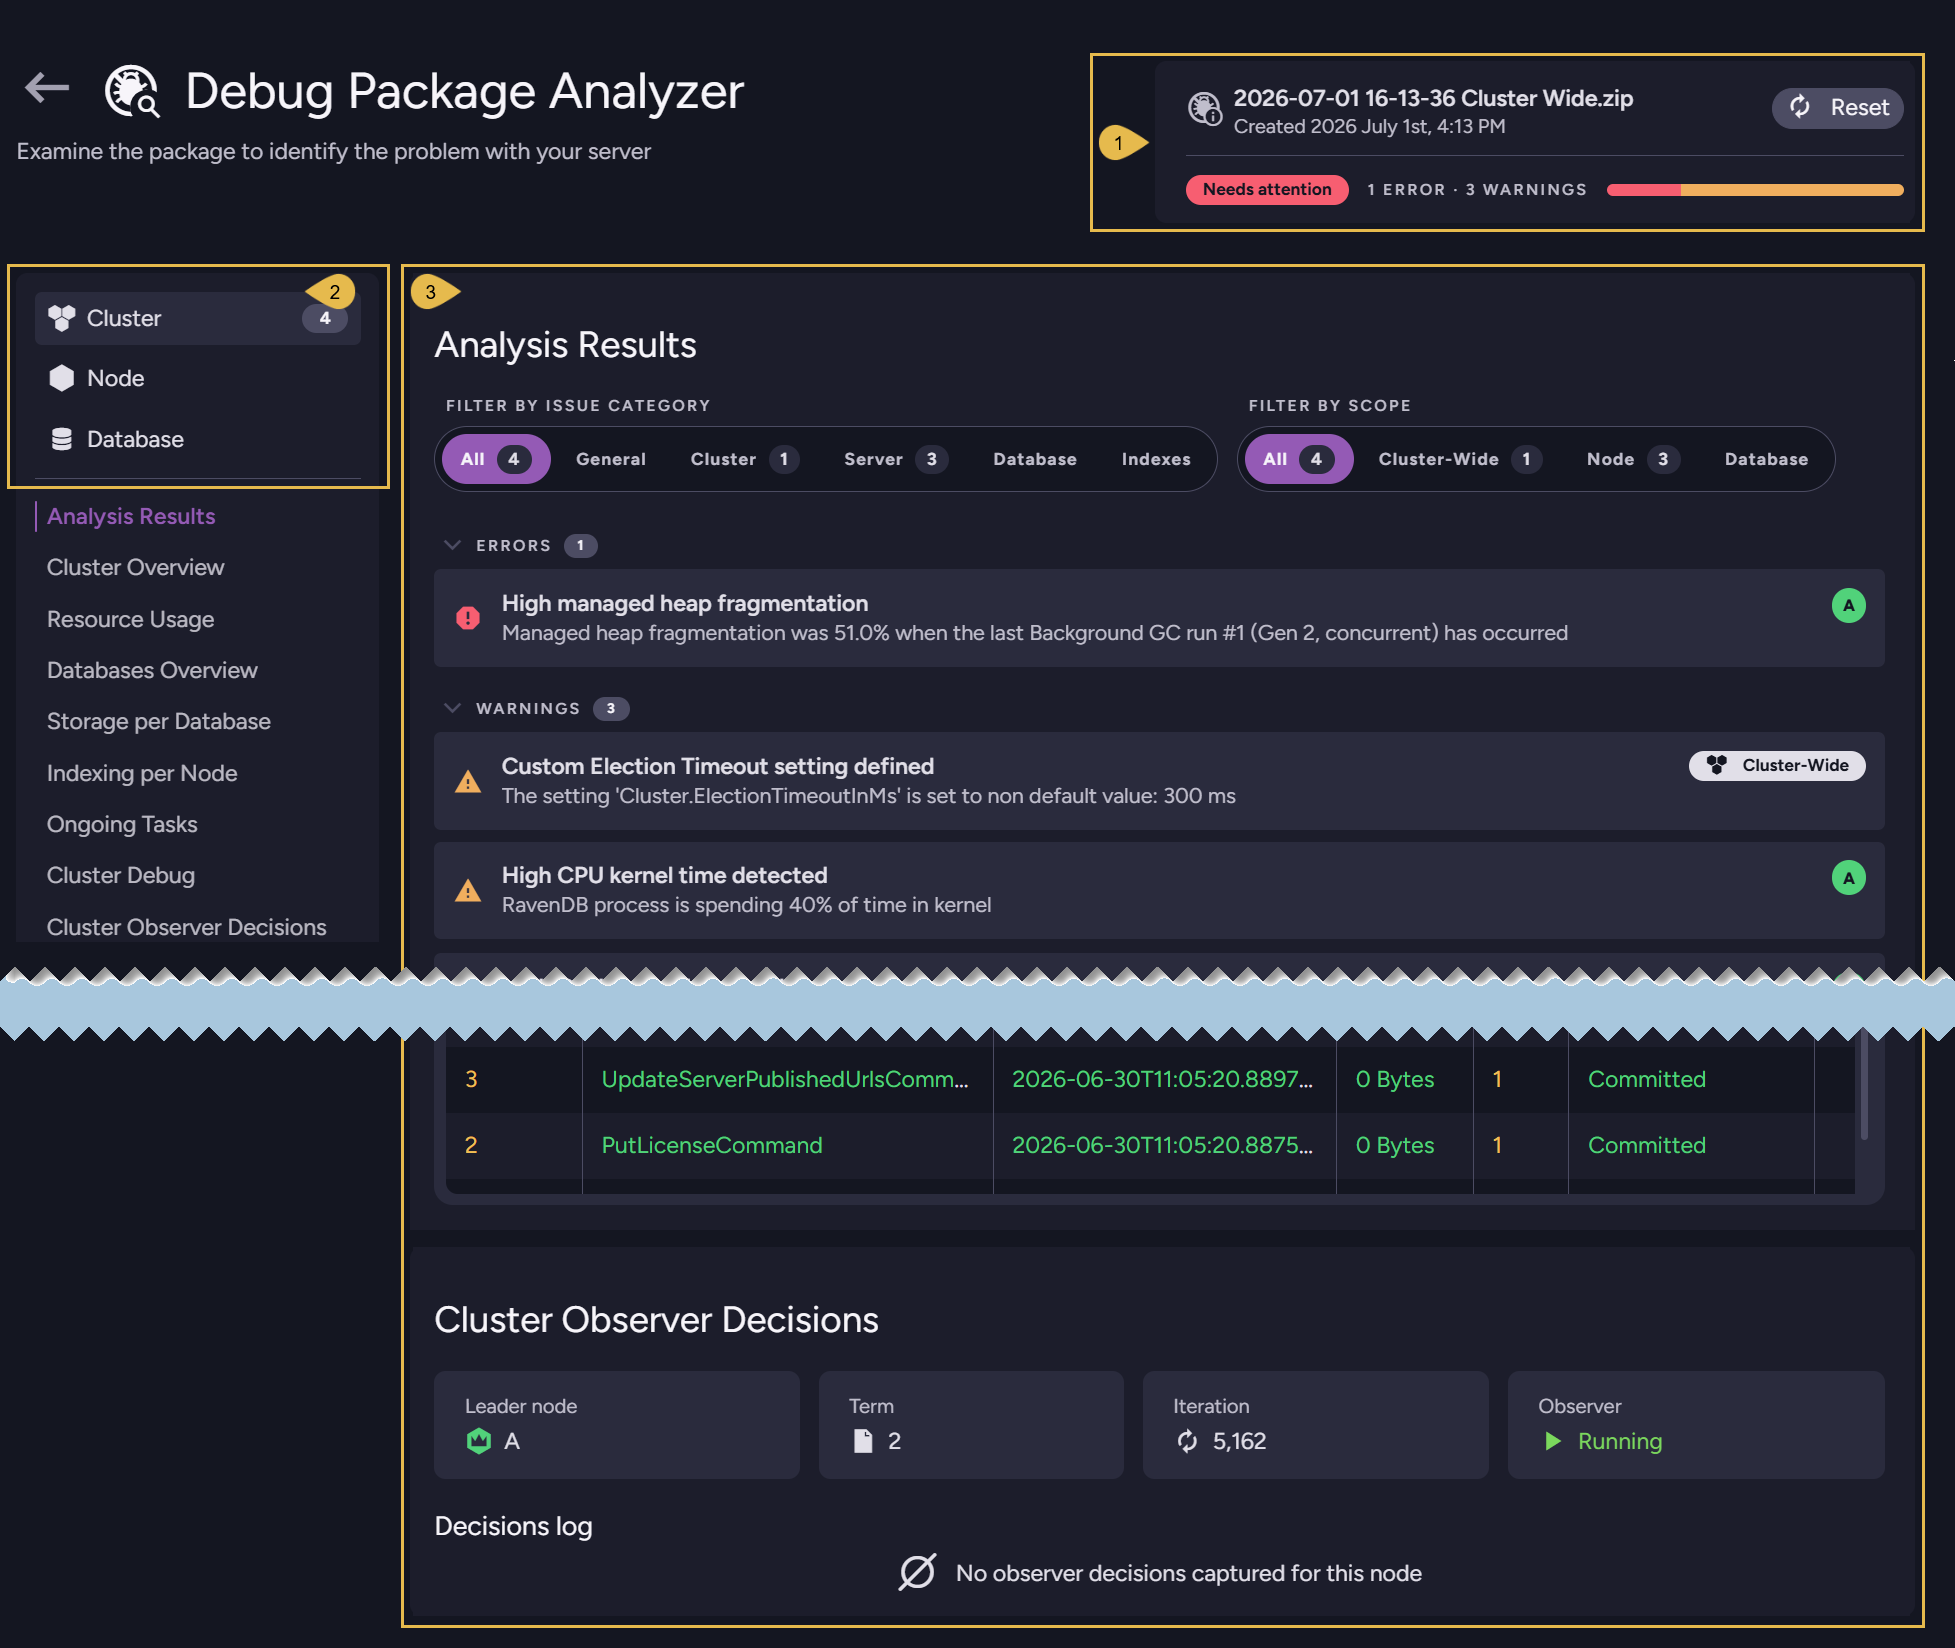
Task: Click the Cluster-Wide tag on Election Timeout warning
Action: 1777,765
